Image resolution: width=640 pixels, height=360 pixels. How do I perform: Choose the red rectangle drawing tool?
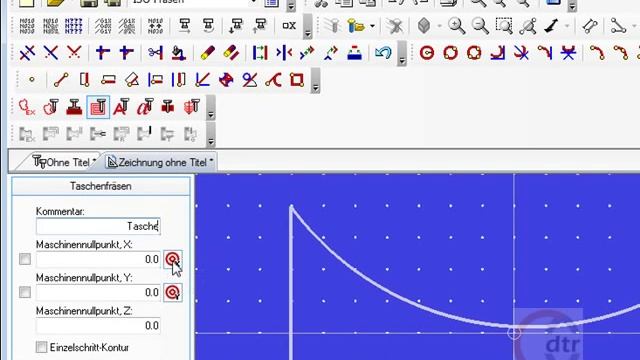(297, 80)
